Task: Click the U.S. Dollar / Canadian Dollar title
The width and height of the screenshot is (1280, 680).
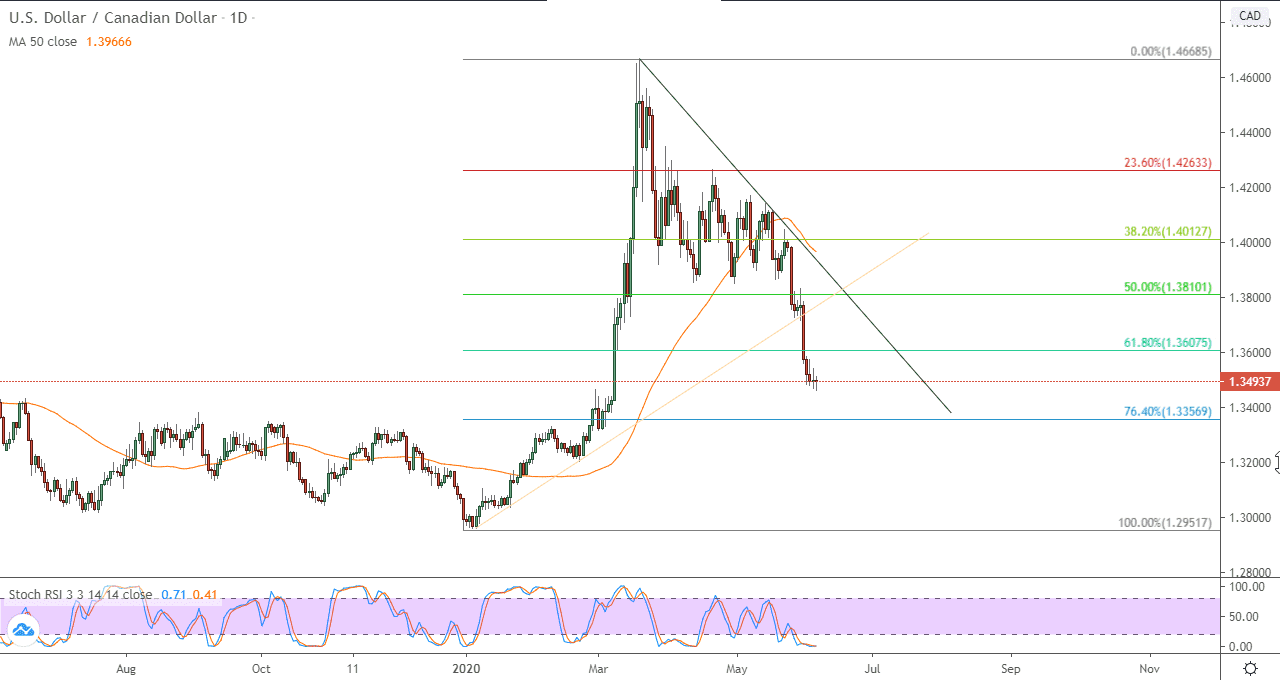Action: [113, 18]
